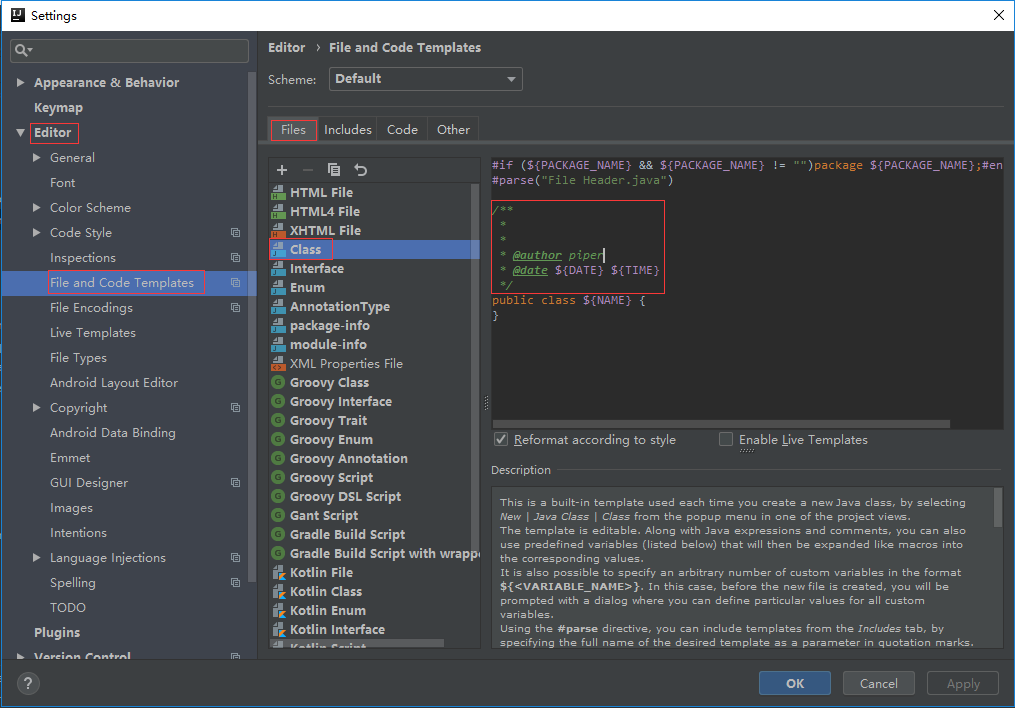Click the HTML4 File template icon
Screen dimensions: 1015x708
click(x=278, y=211)
